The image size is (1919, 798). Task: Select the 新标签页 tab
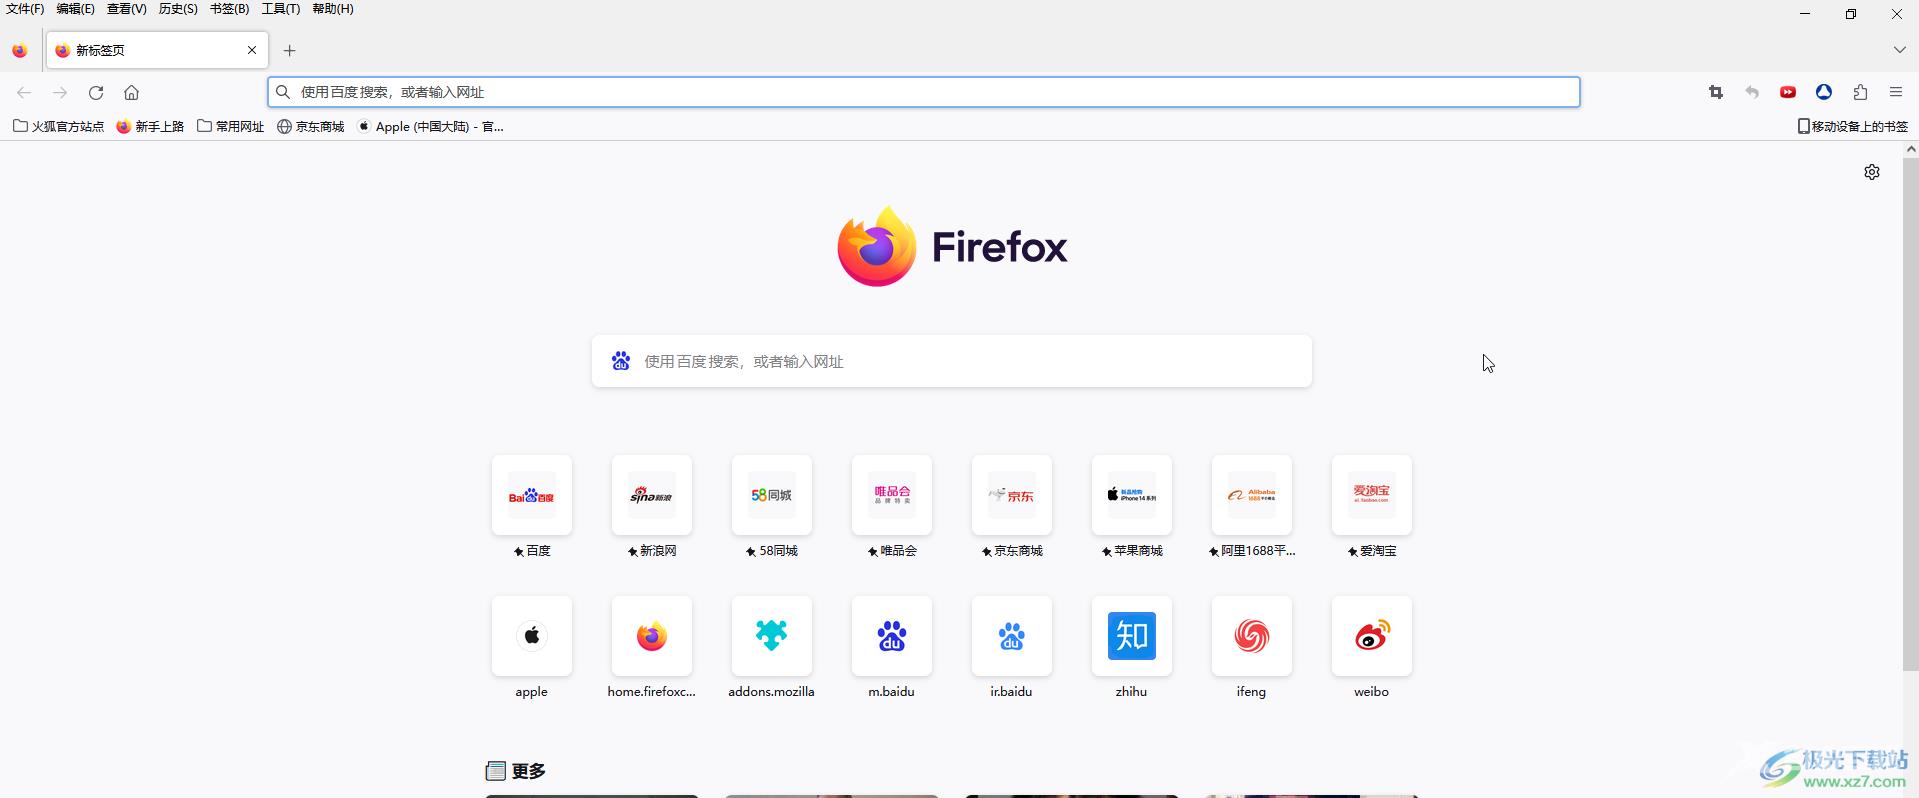pyautogui.click(x=156, y=50)
